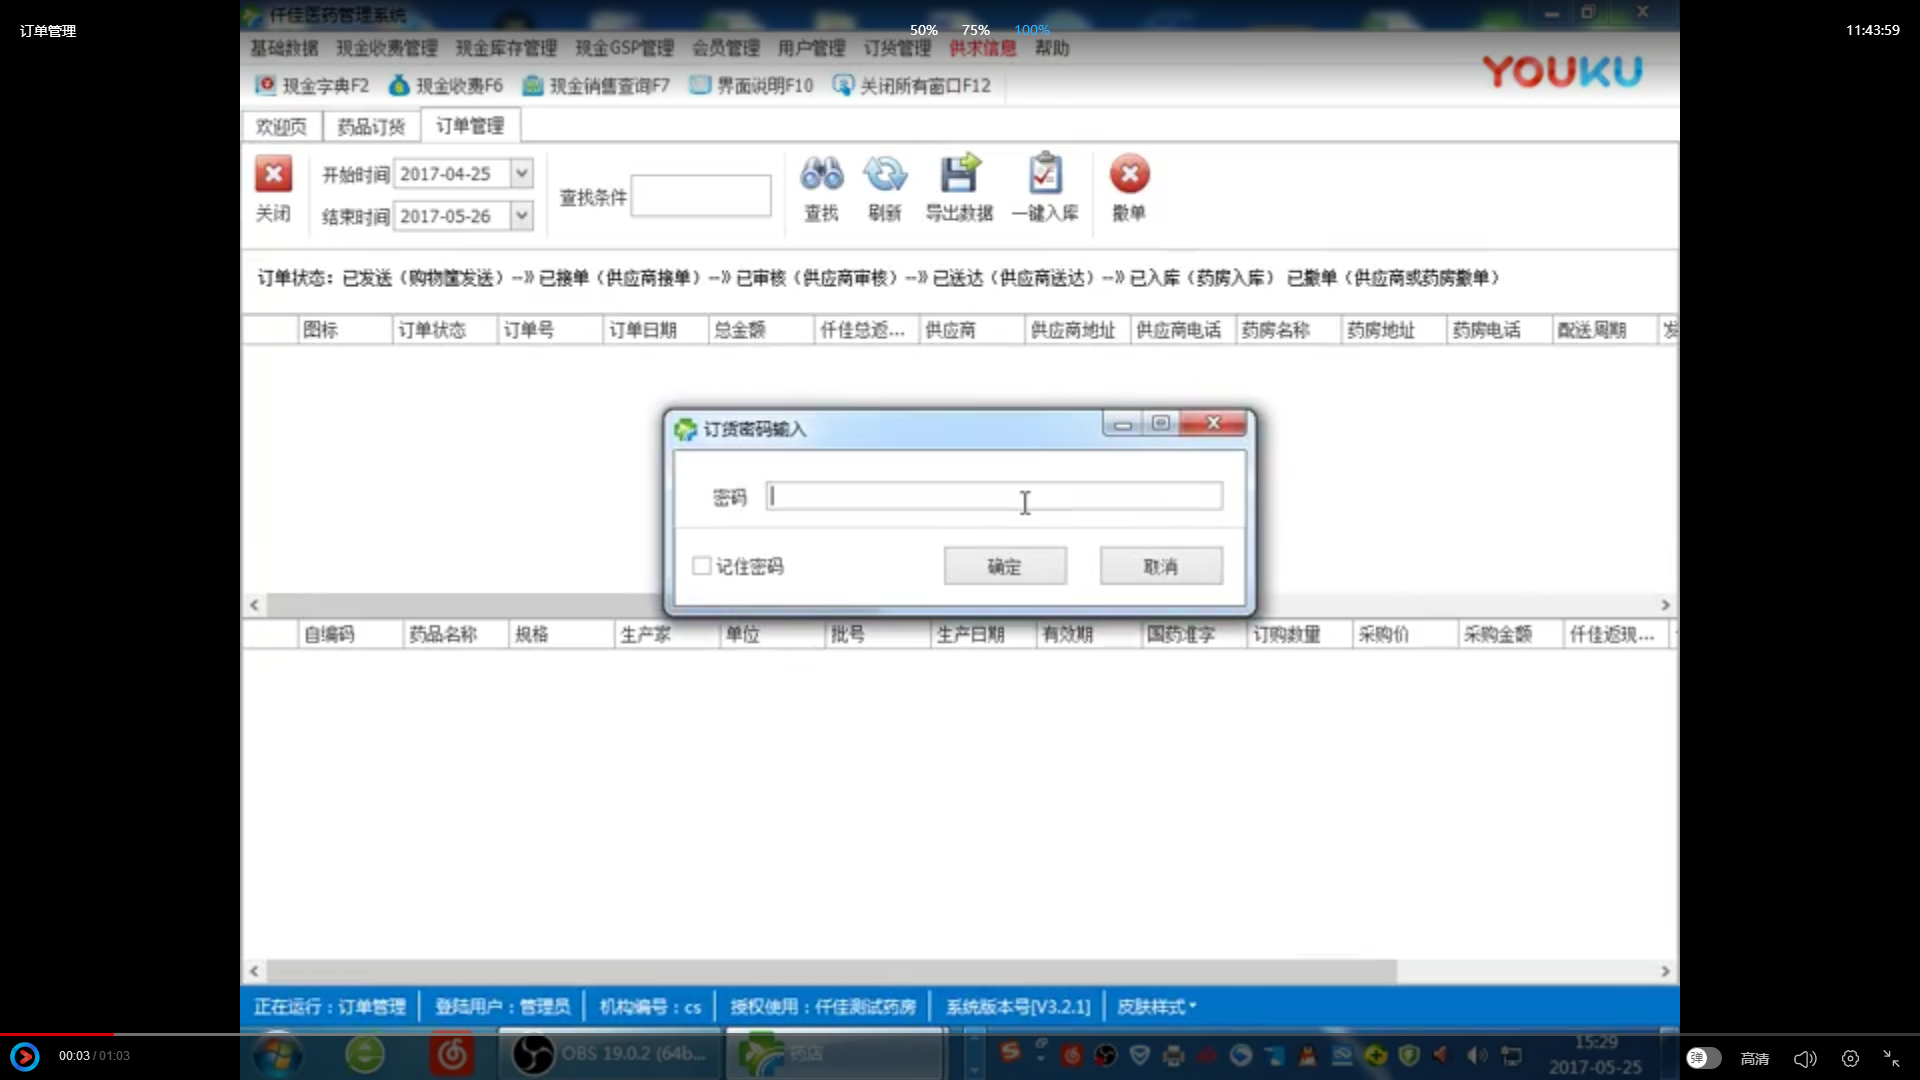Click the 供应商 column header
Viewport: 1920px width, 1080px height.
coord(972,330)
